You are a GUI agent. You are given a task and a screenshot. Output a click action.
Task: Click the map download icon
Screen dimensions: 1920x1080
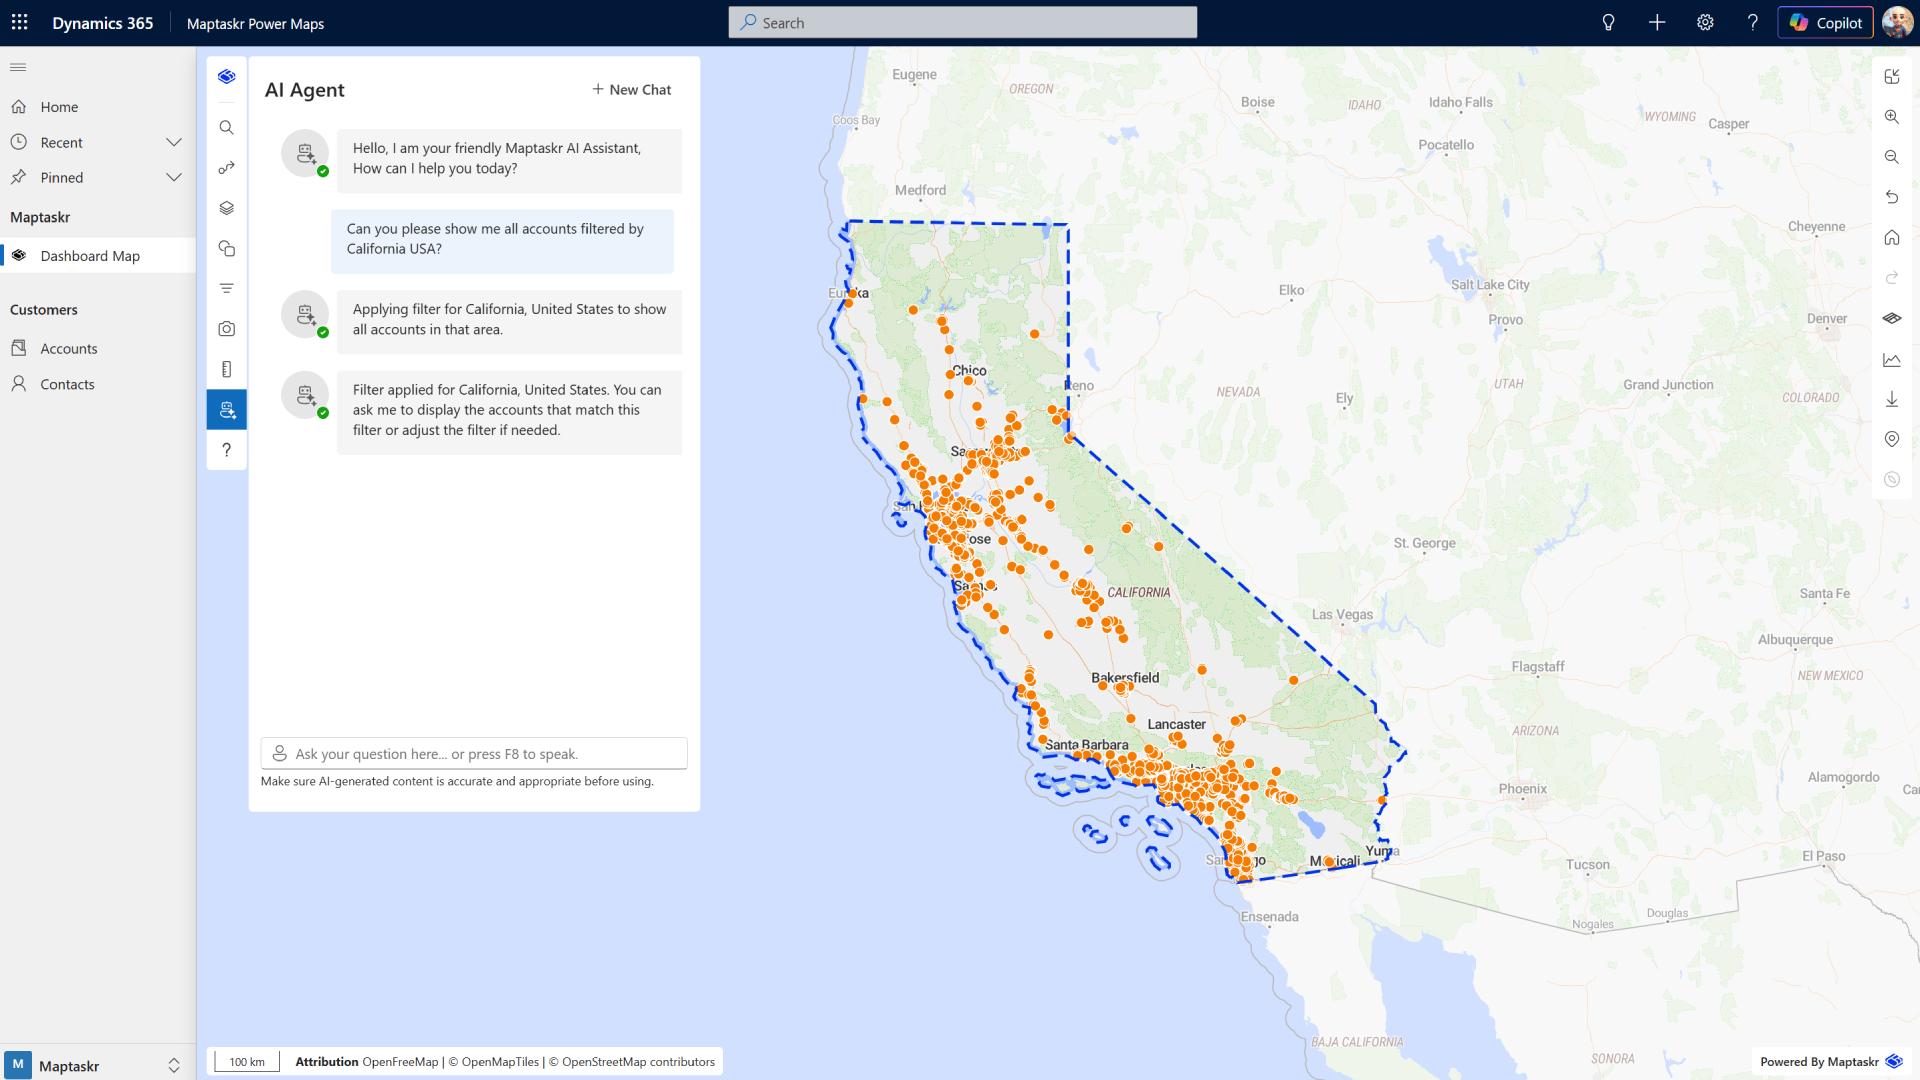pyautogui.click(x=1891, y=399)
